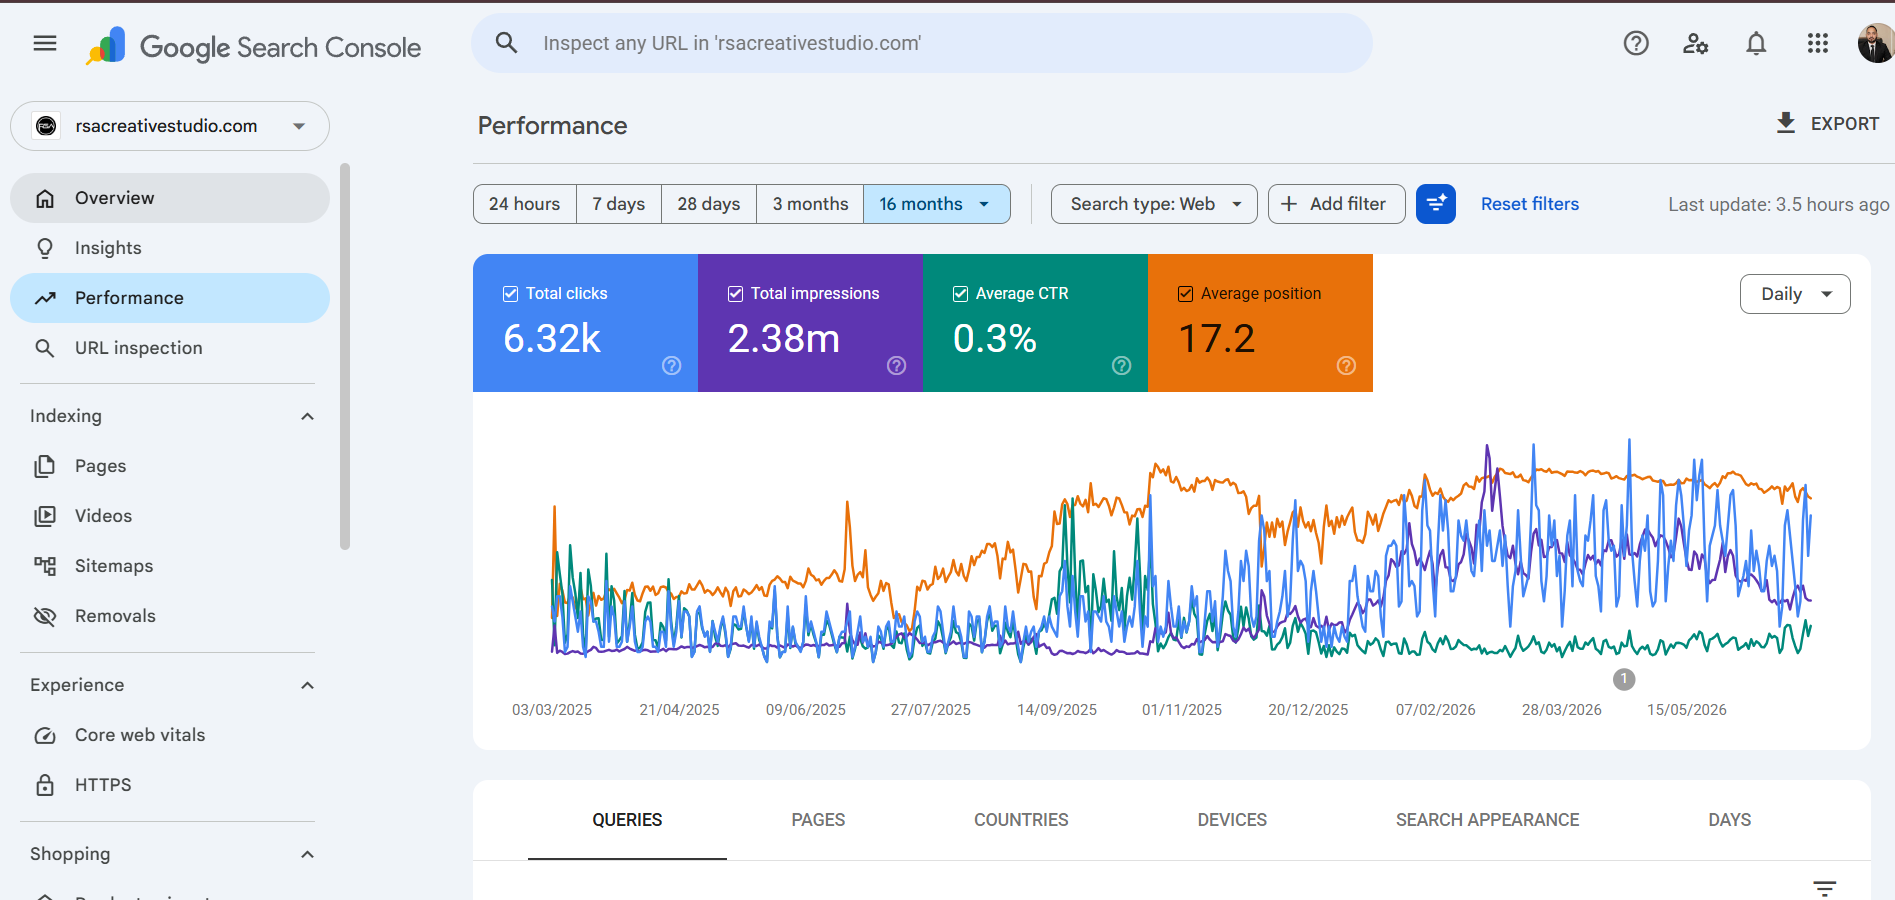Click the chart annotation marker 1
The width and height of the screenshot is (1895, 900).
click(x=1624, y=679)
